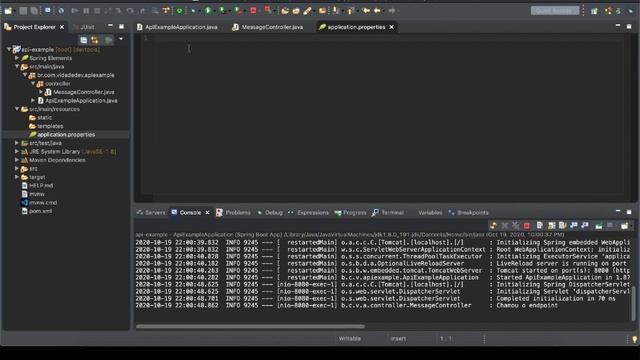Open the Problems tab

tap(233, 213)
